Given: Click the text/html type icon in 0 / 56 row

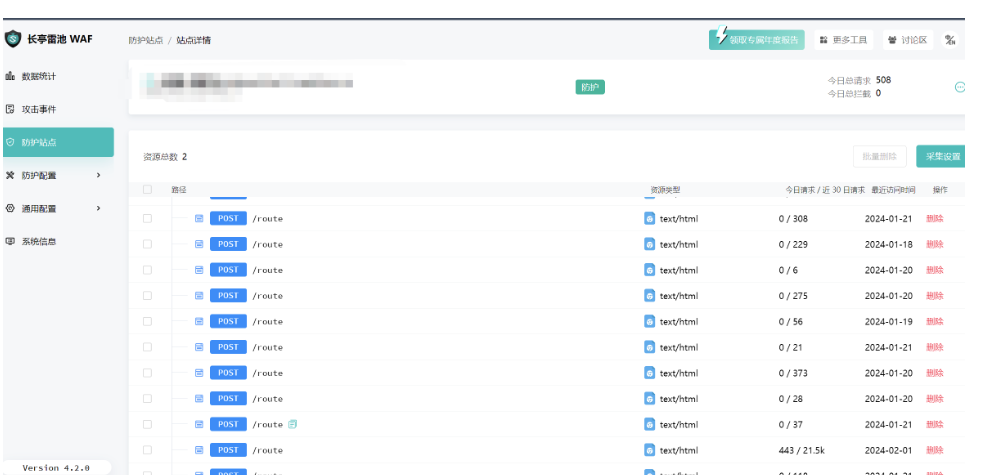Looking at the screenshot, I should click(650, 321).
